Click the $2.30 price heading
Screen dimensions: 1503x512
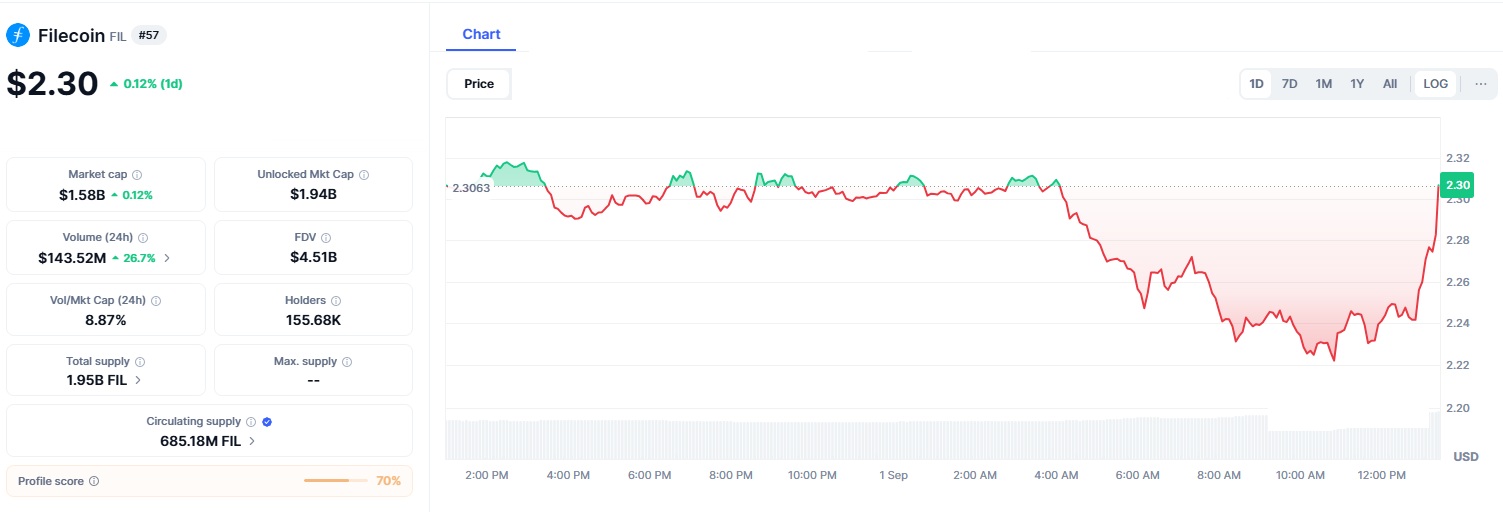52,84
